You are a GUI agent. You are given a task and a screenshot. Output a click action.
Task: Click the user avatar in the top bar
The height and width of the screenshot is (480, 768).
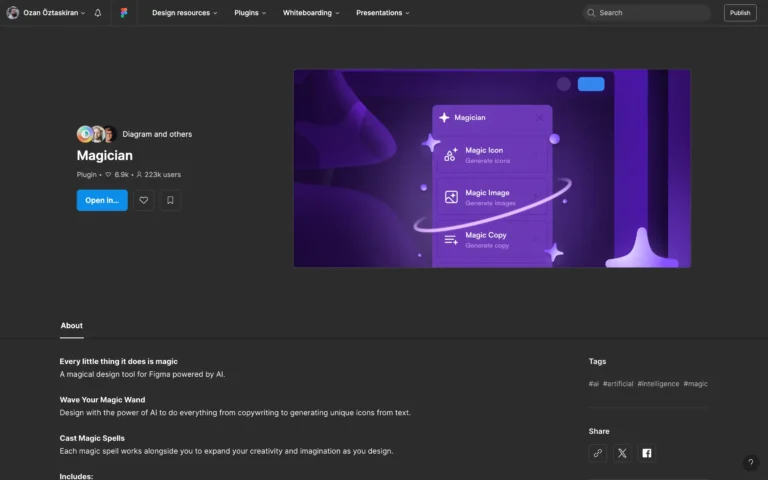coord(13,13)
